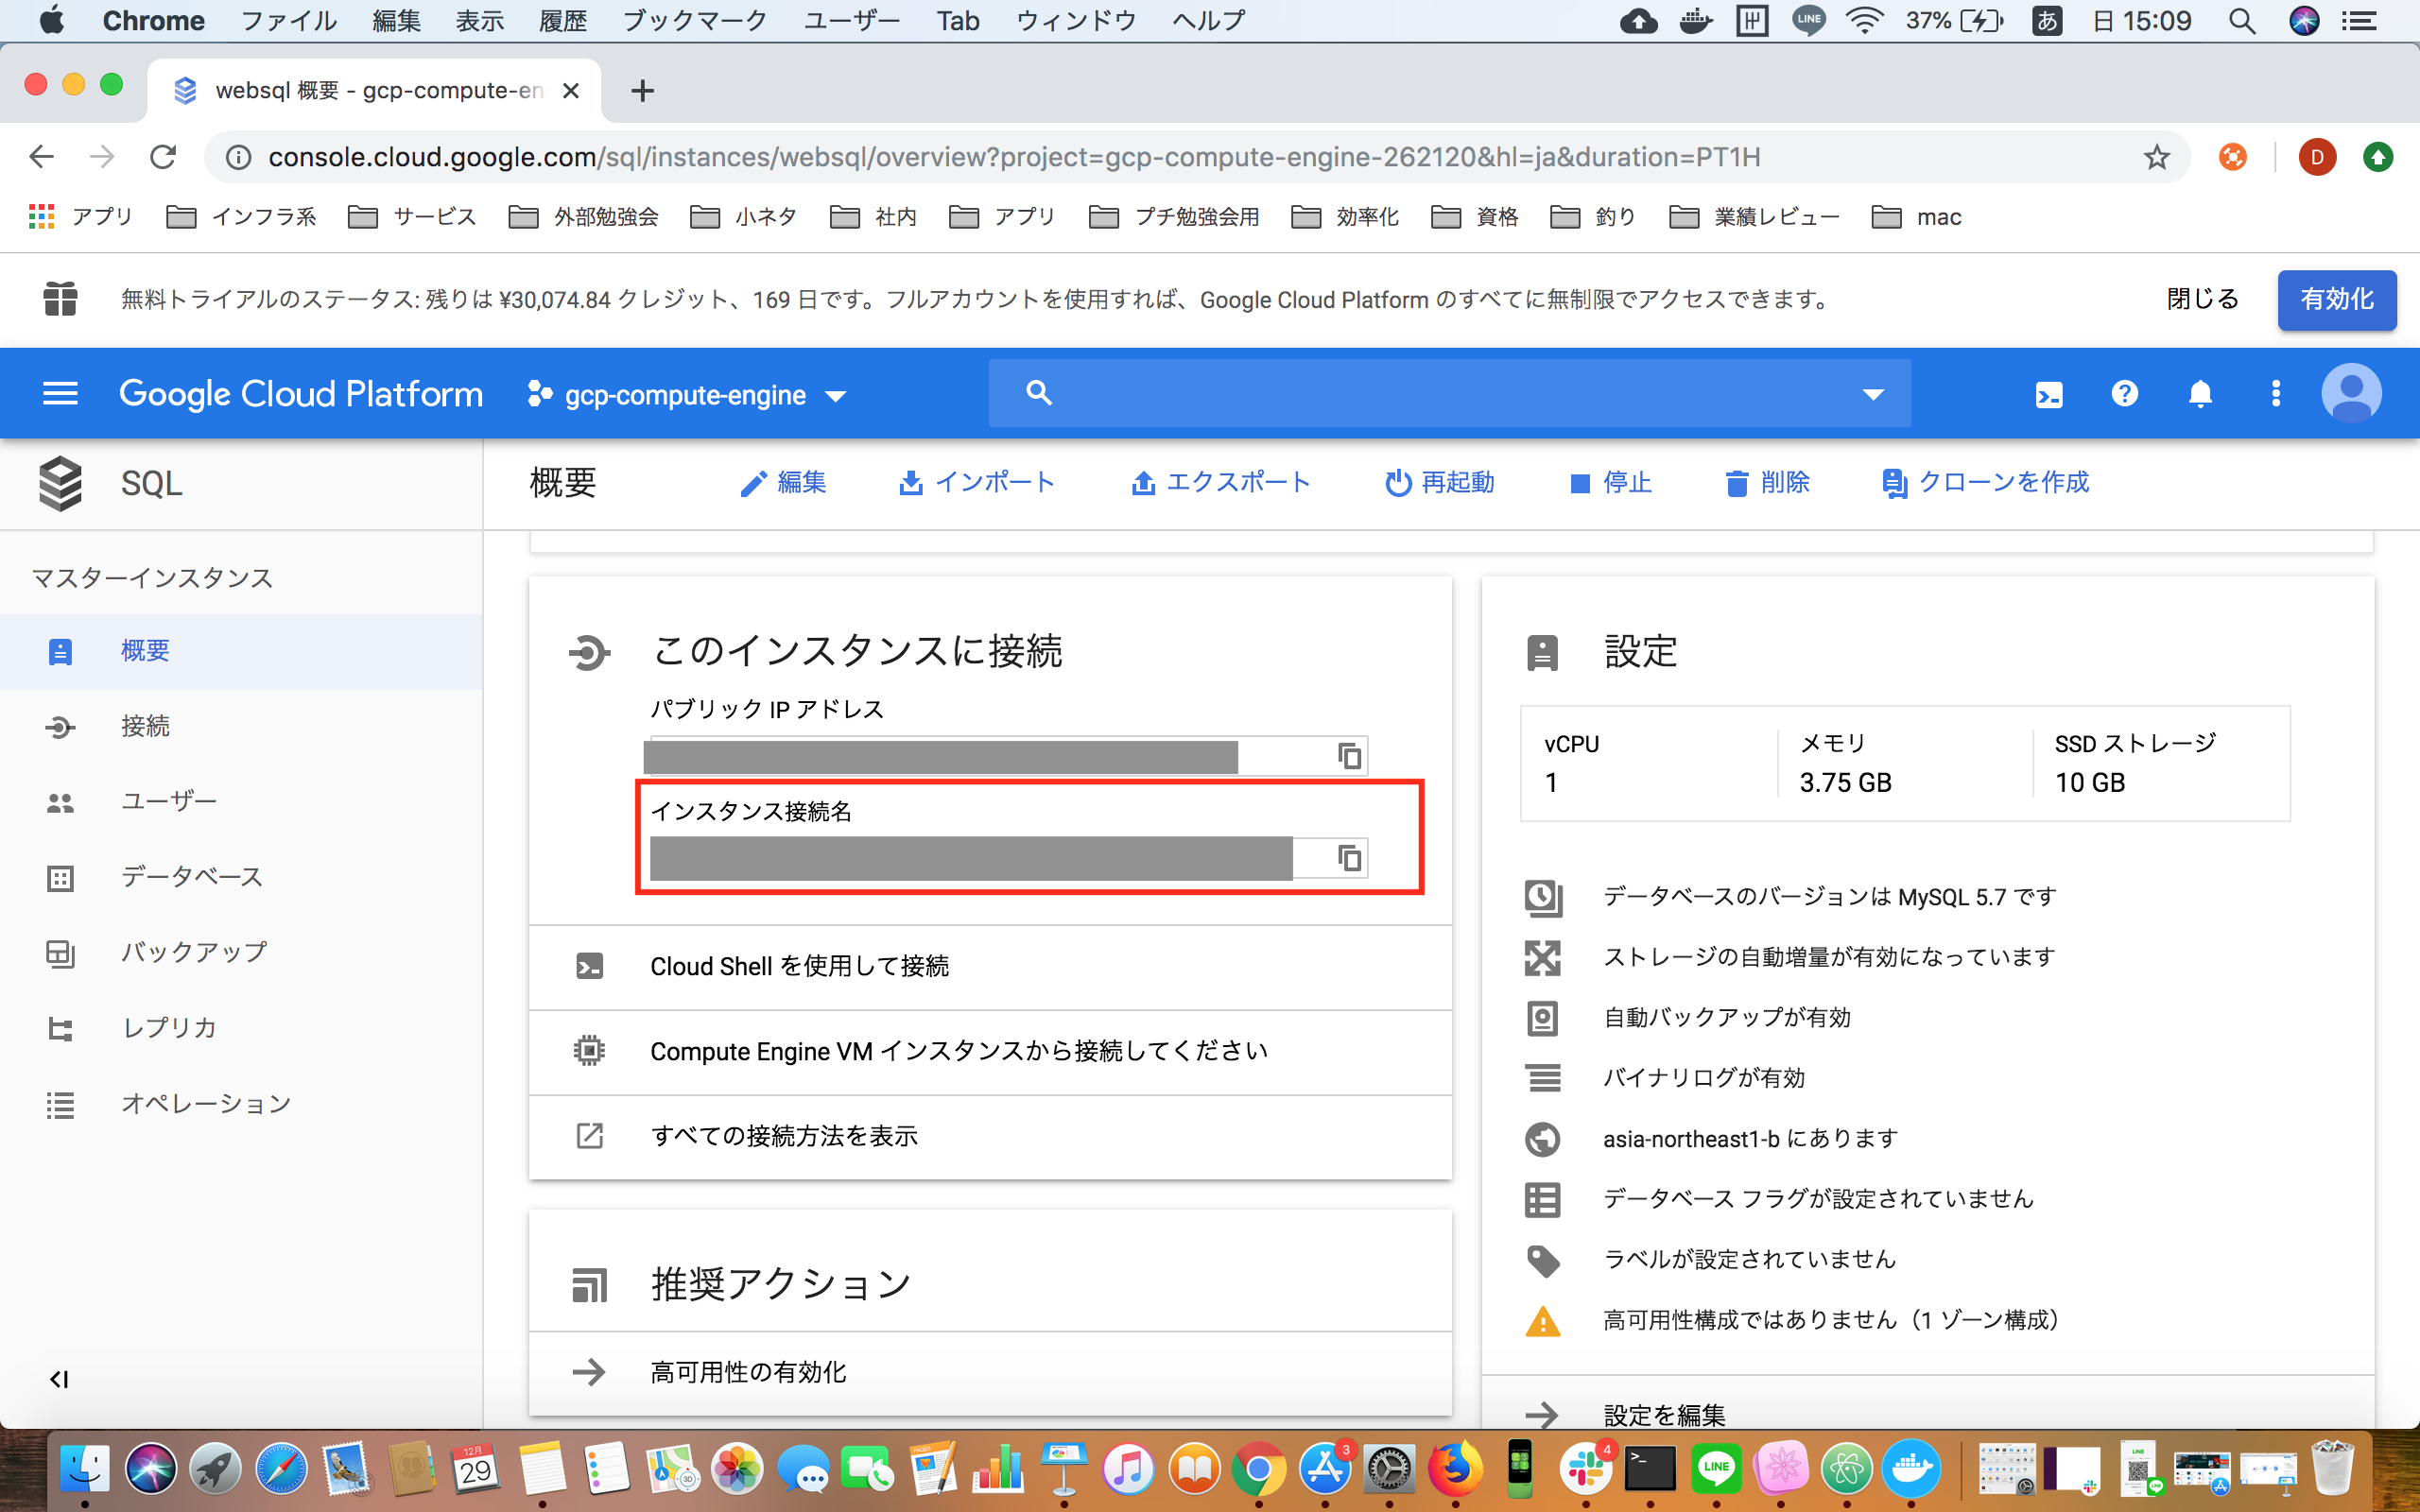Collapse the SQL side navigation panel
The height and width of the screenshot is (1512, 2420).
(59, 1379)
